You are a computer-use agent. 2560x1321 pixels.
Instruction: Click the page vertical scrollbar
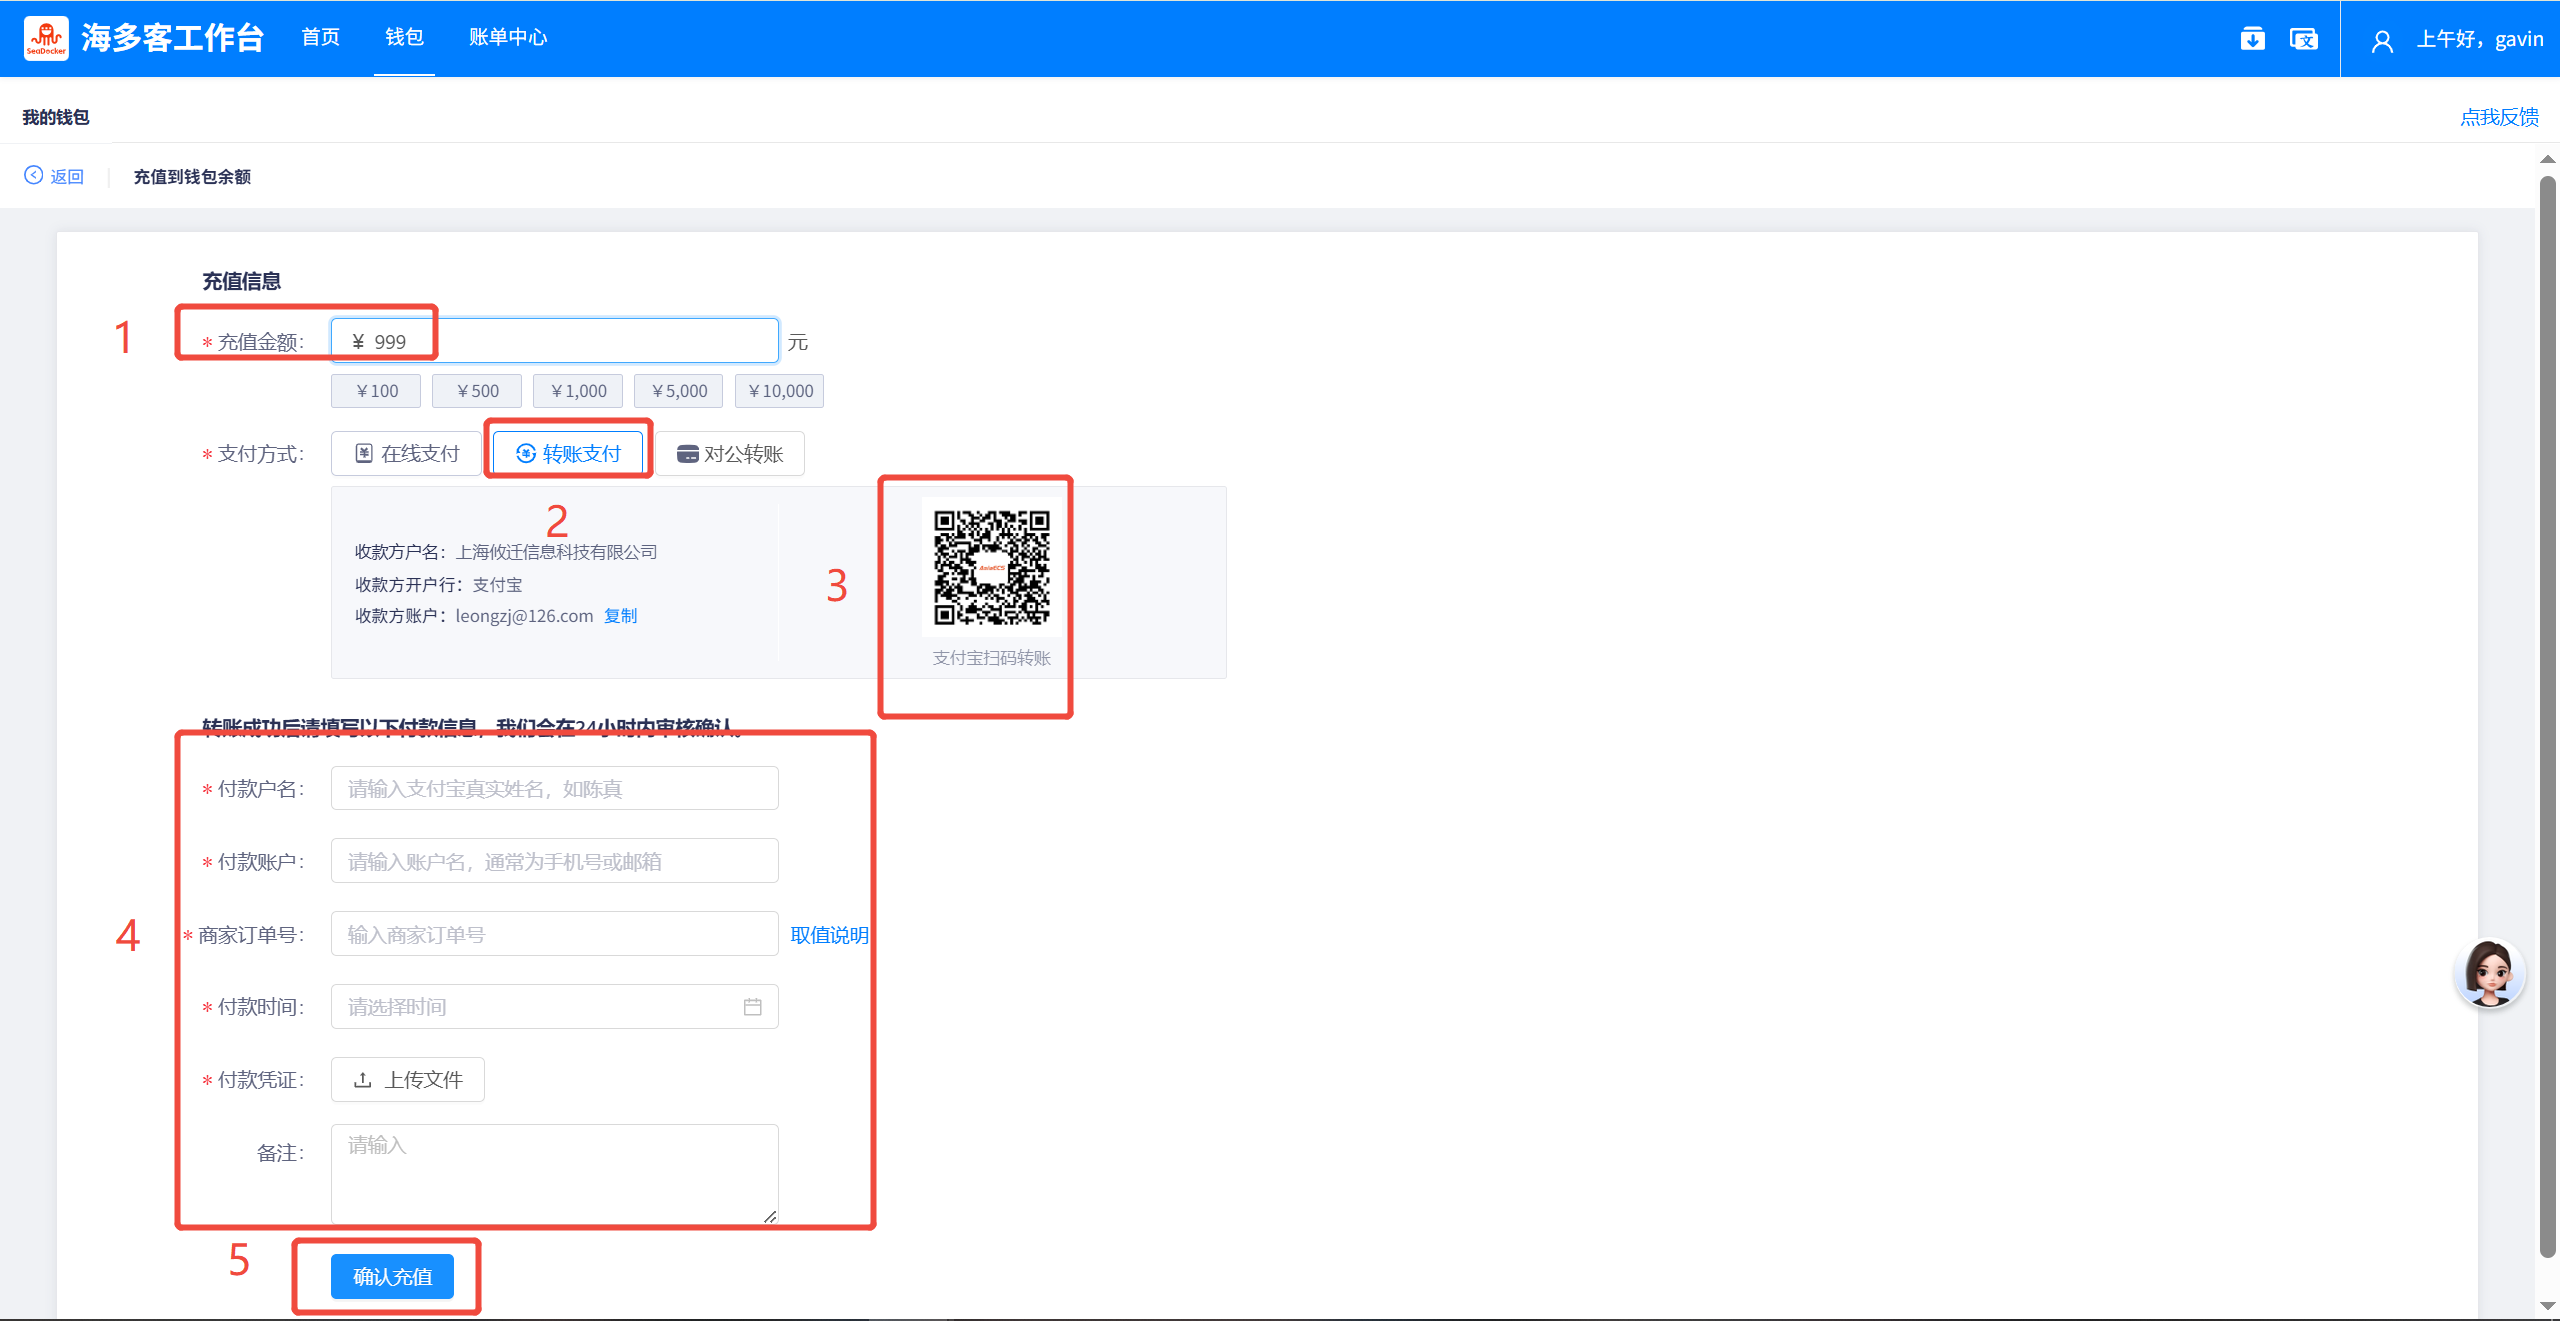2547,700
